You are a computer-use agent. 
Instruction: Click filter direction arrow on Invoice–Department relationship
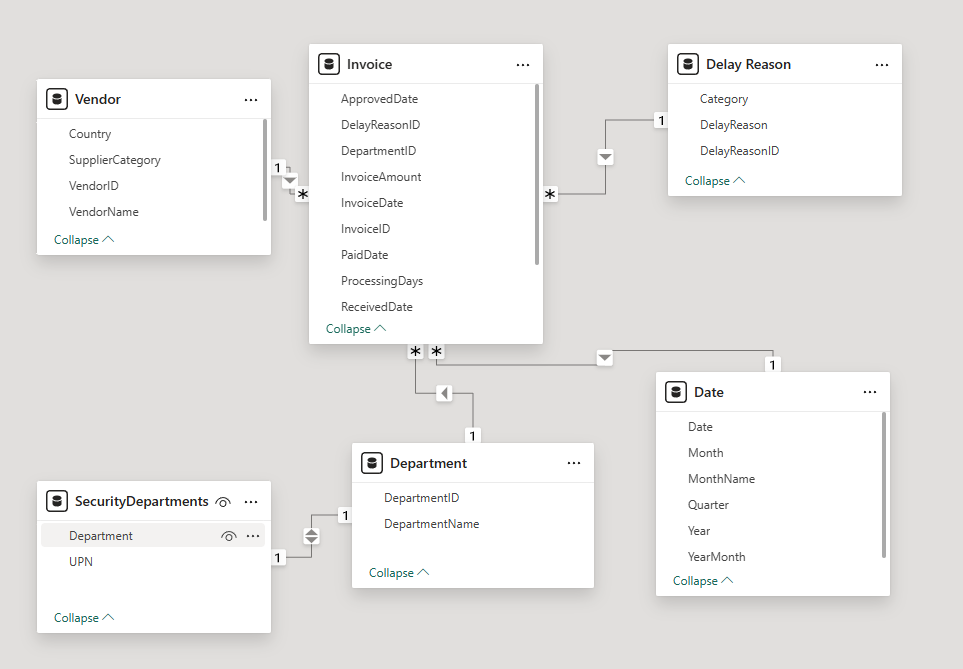(x=445, y=393)
